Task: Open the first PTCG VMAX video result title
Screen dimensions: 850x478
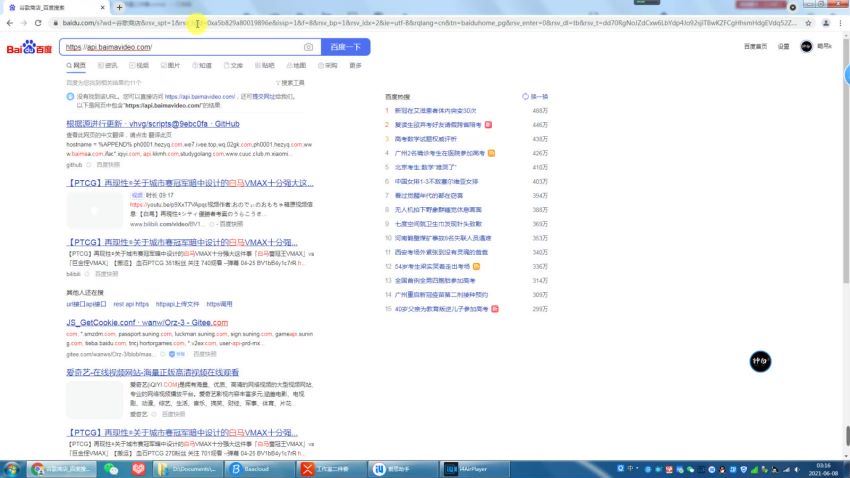Action: pyautogui.click(x=190, y=183)
